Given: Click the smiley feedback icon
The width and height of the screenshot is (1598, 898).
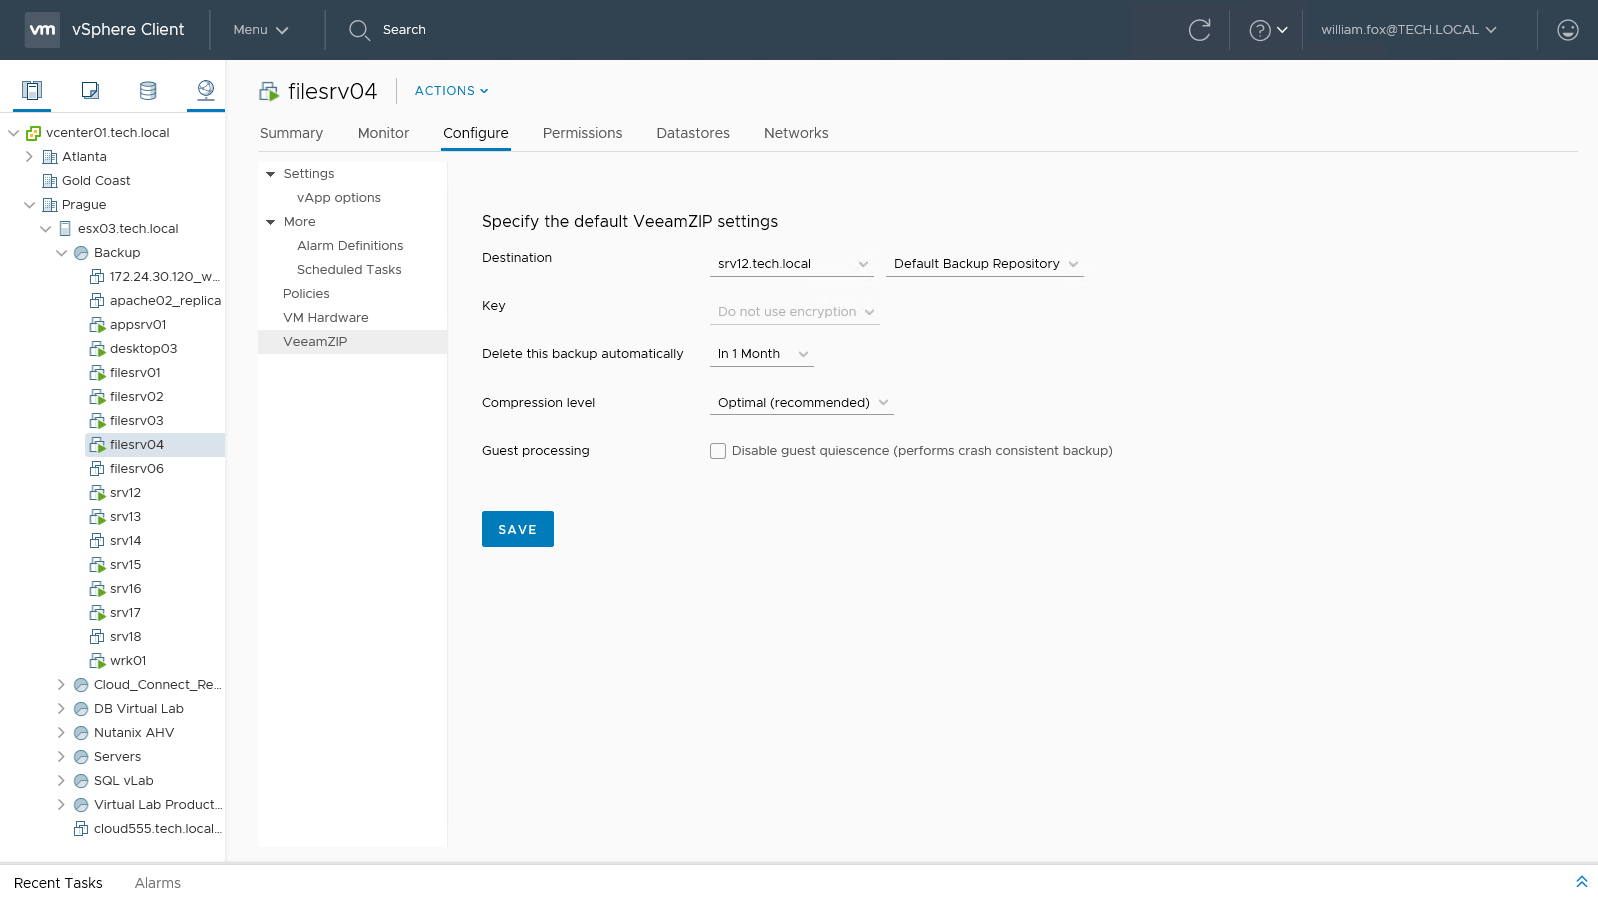Looking at the screenshot, I should point(1567,30).
